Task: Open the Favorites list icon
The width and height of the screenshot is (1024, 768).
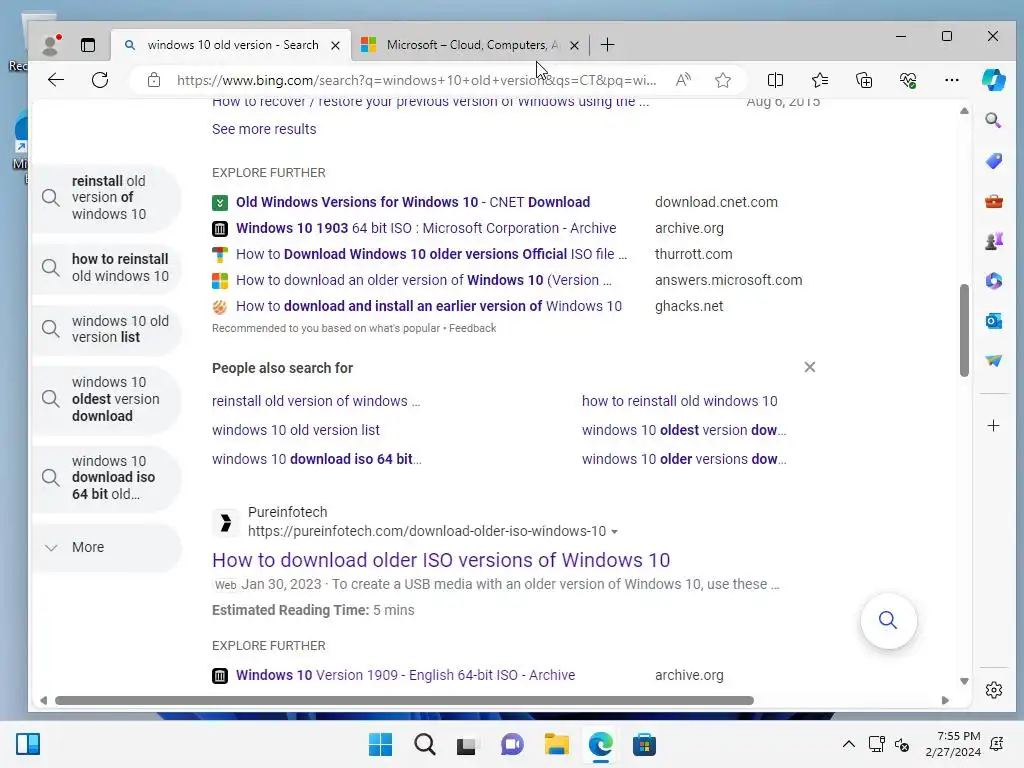Action: (x=820, y=80)
